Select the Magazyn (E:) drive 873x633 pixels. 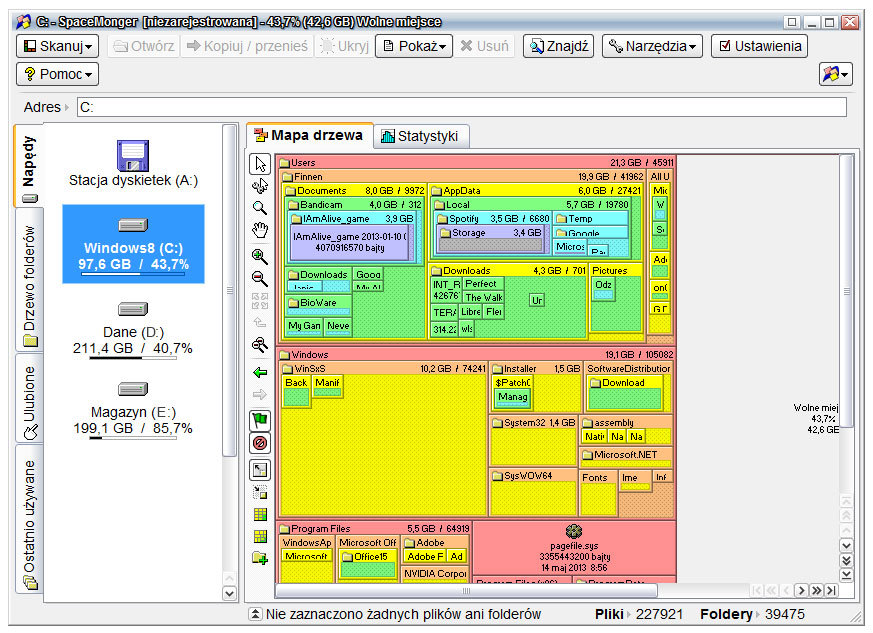tap(133, 409)
